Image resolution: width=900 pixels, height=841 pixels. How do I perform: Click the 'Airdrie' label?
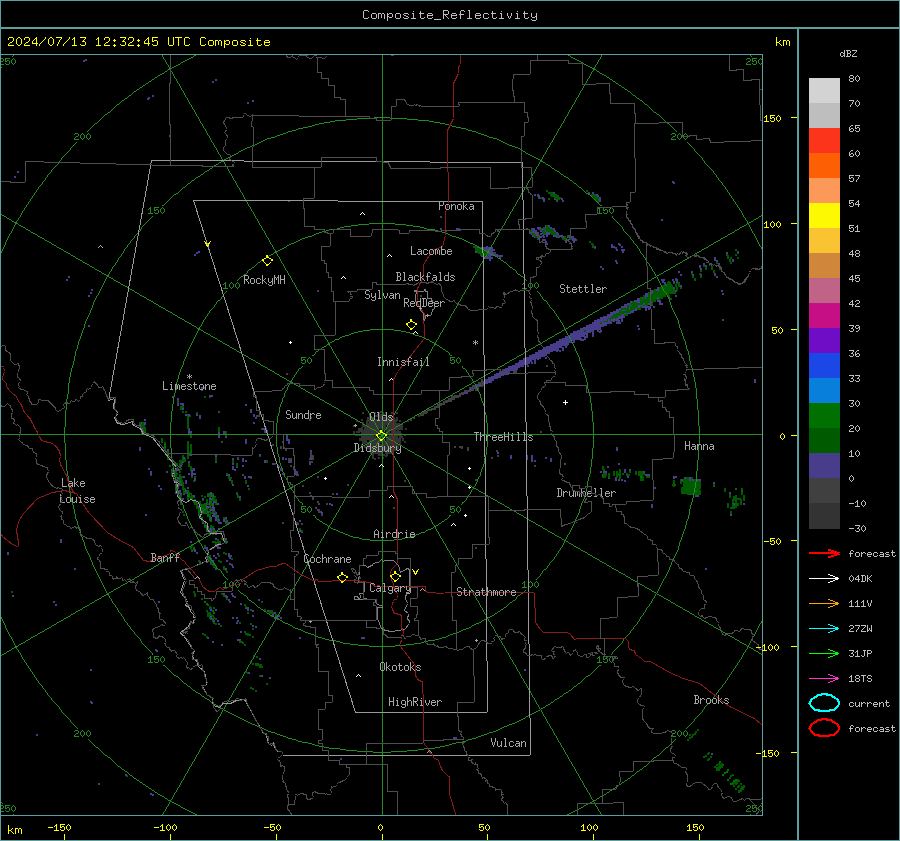pyautogui.click(x=394, y=534)
